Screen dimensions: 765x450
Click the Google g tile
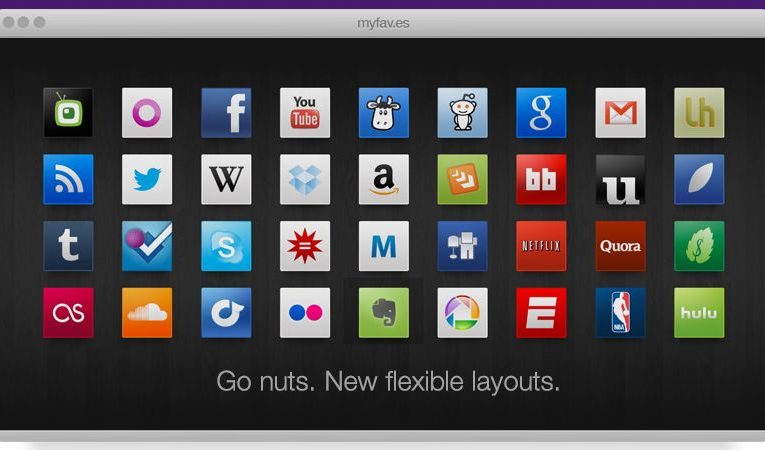coord(542,113)
